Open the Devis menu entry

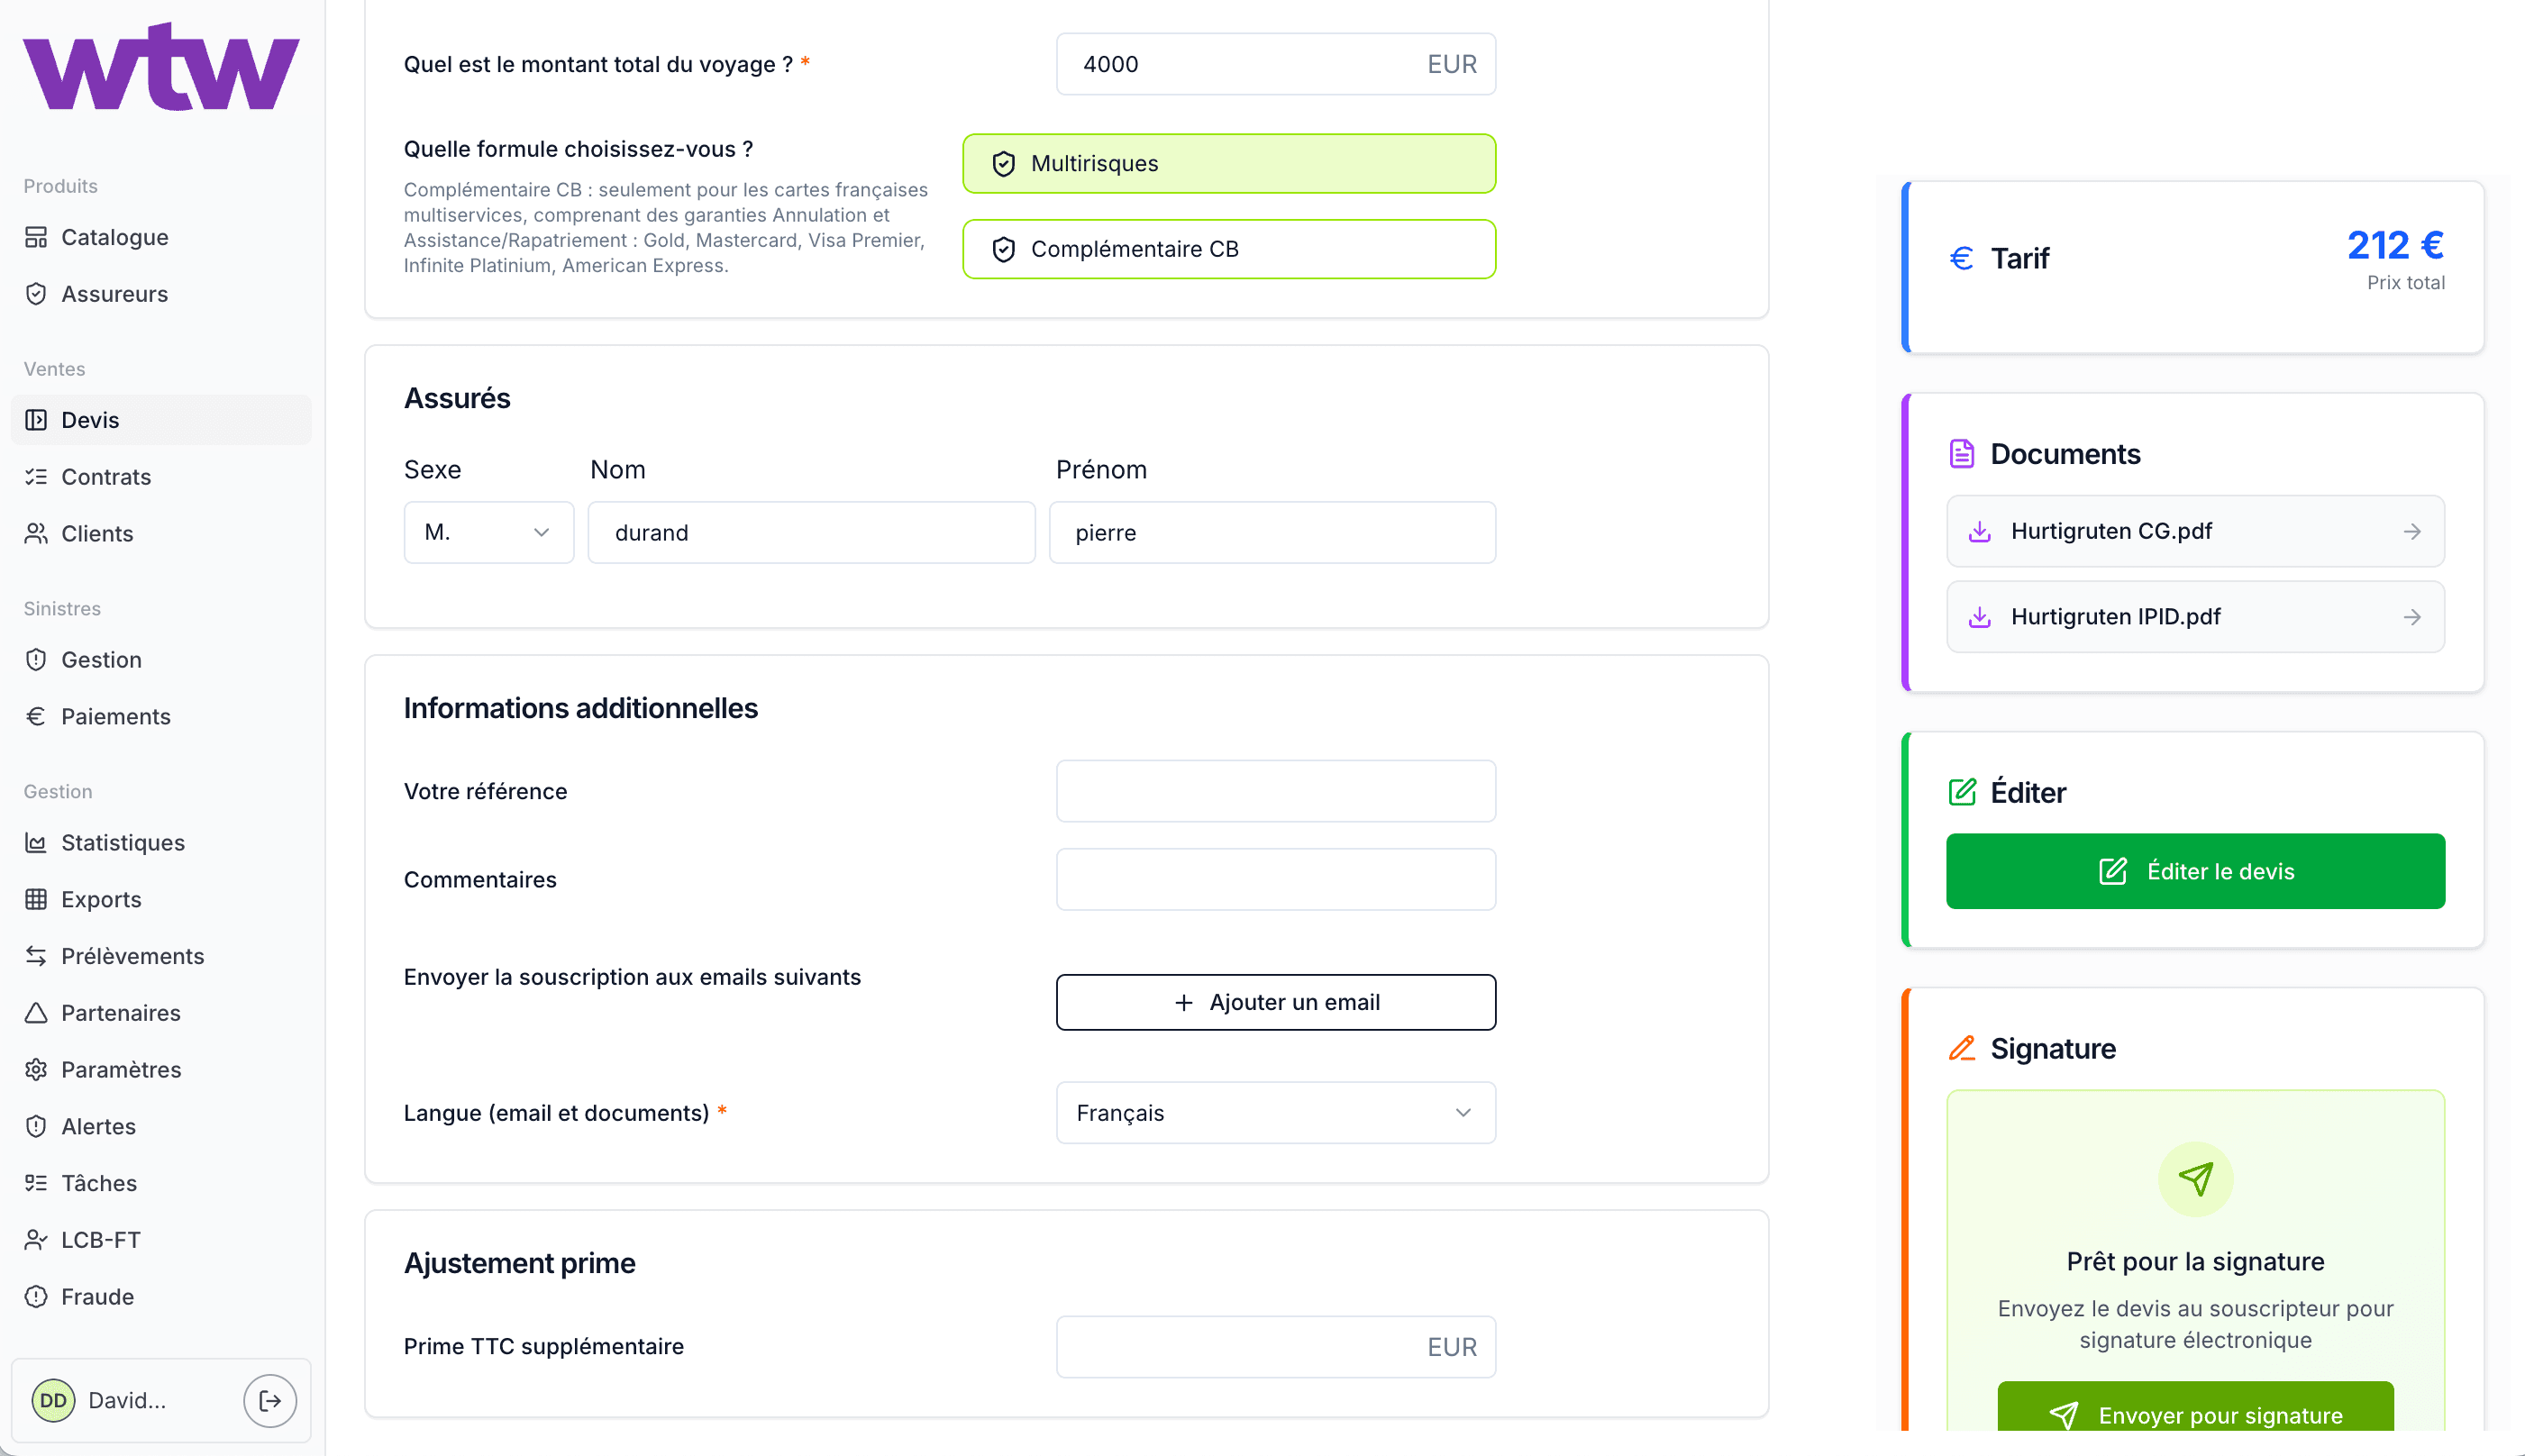point(90,420)
